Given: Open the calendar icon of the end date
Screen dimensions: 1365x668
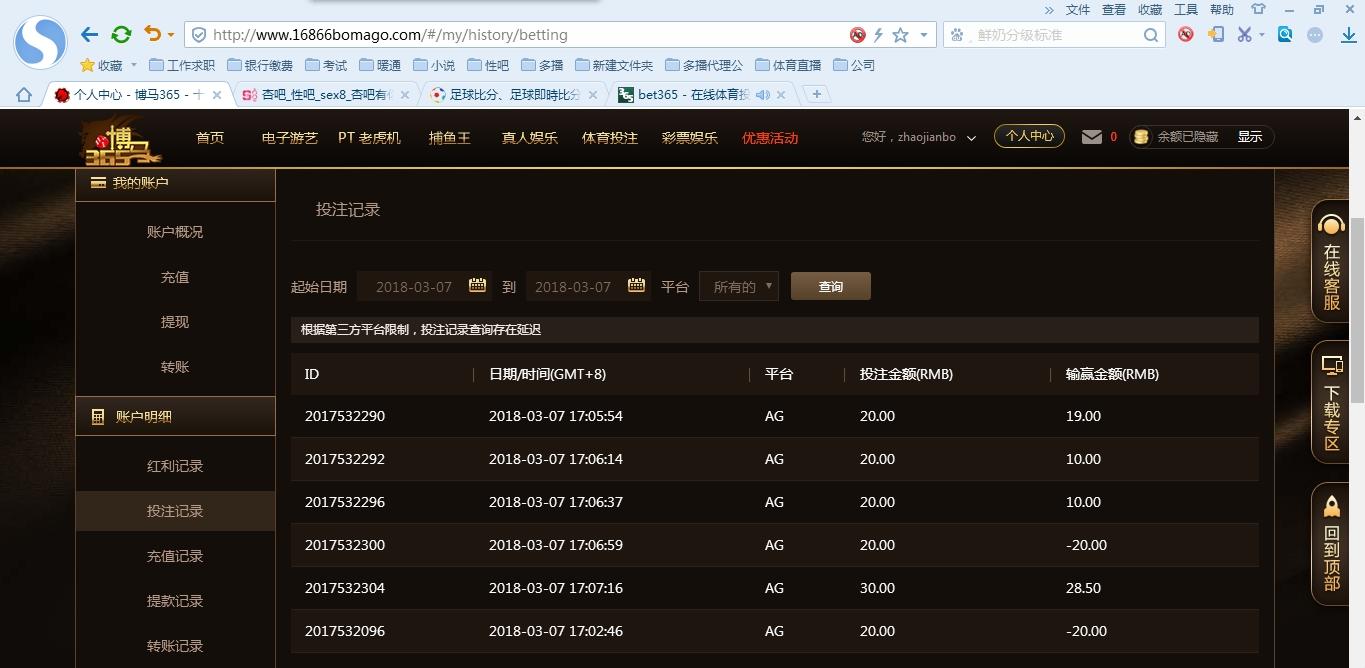Looking at the screenshot, I should (x=636, y=285).
